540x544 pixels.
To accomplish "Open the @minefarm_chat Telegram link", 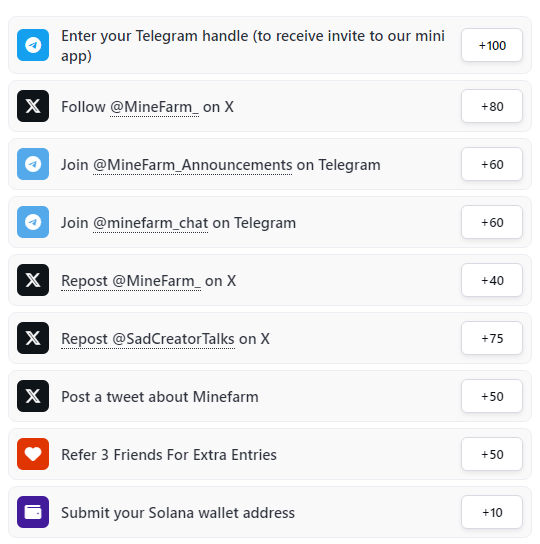I will (x=151, y=223).
